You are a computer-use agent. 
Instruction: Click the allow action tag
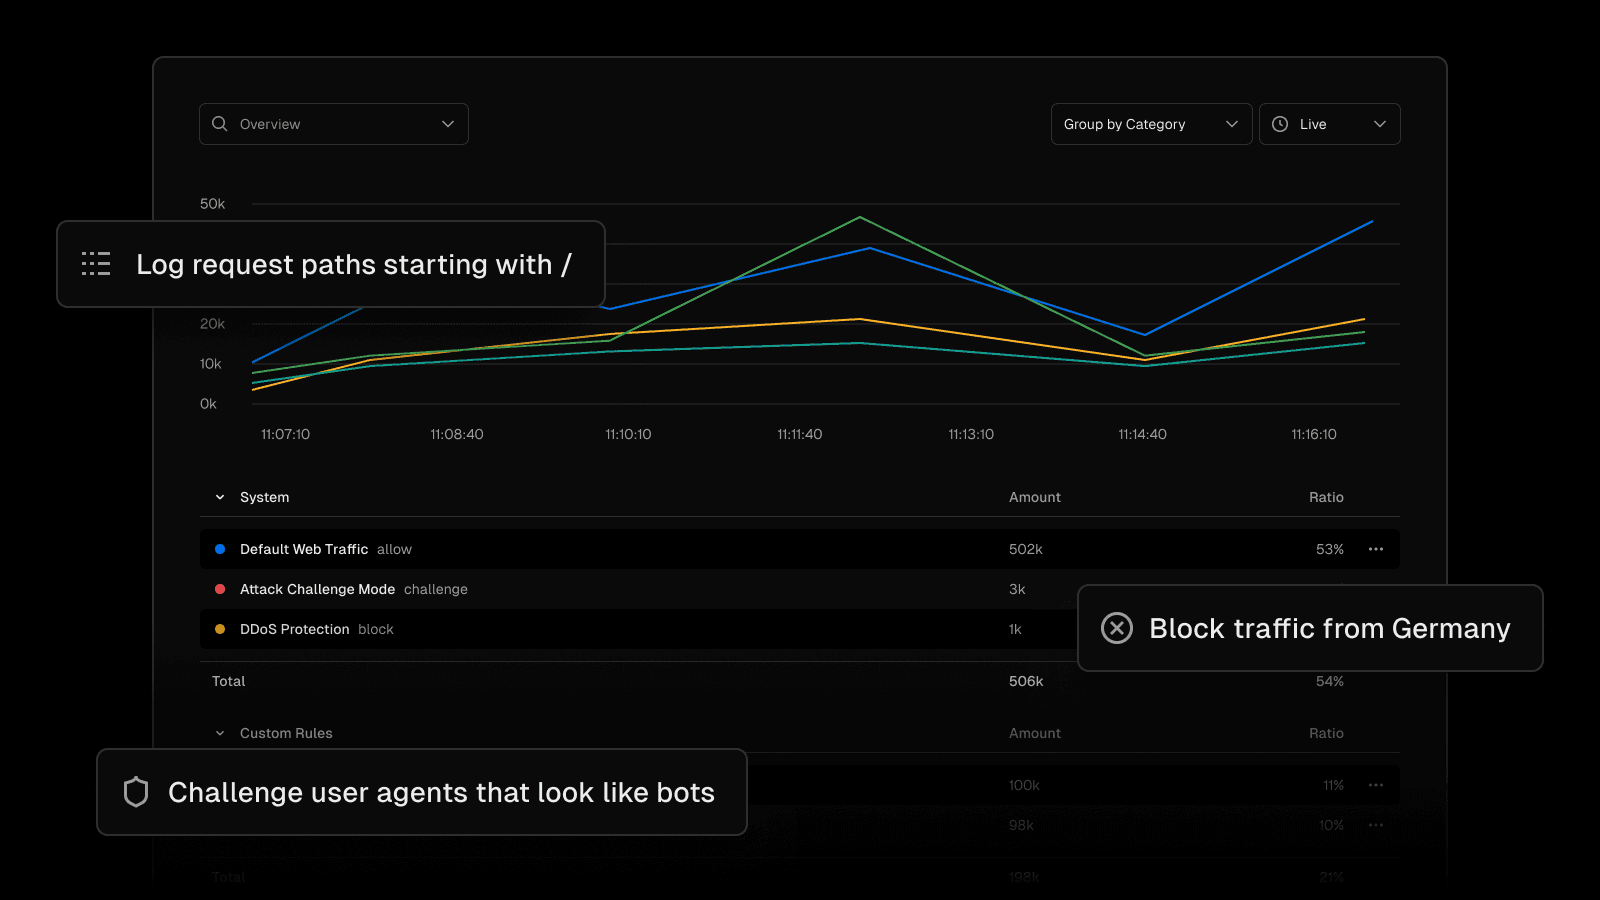click(394, 549)
